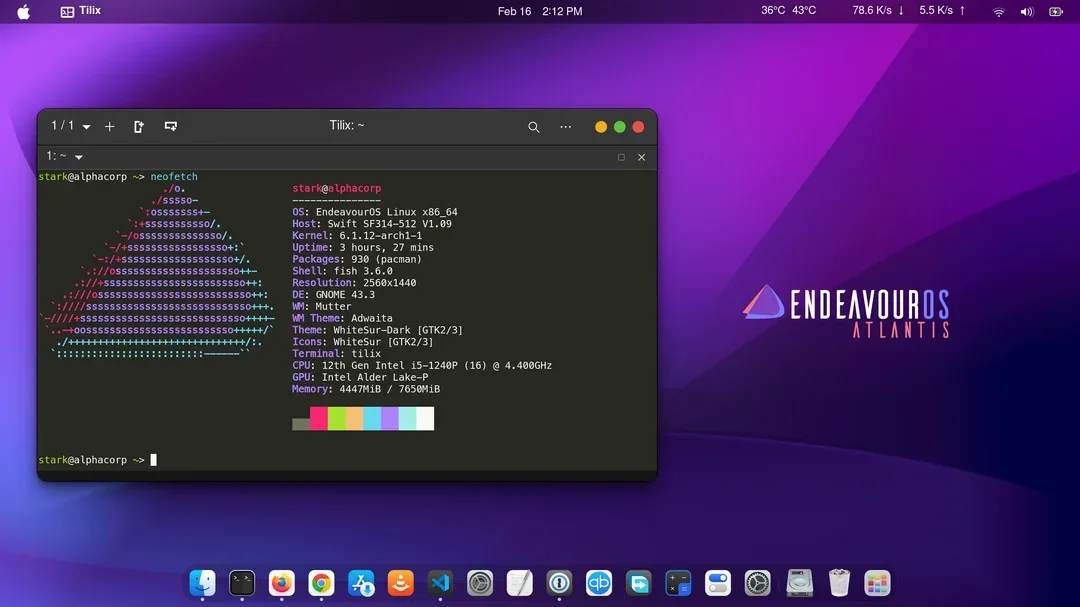Open the Wi-Fi status menu
The height and width of the screenshot is (607, 1080).
998,12
